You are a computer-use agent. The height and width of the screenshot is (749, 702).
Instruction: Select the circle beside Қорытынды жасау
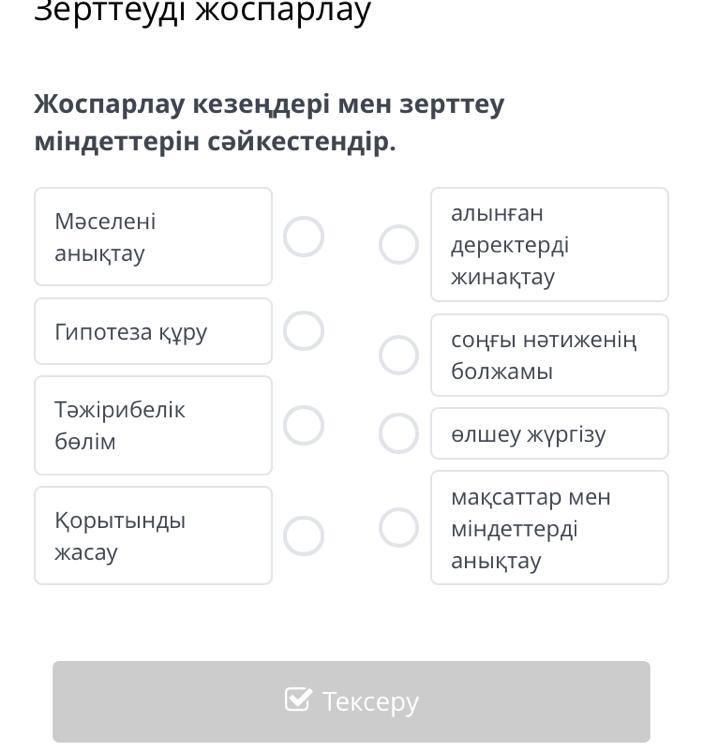pos(303,535)
